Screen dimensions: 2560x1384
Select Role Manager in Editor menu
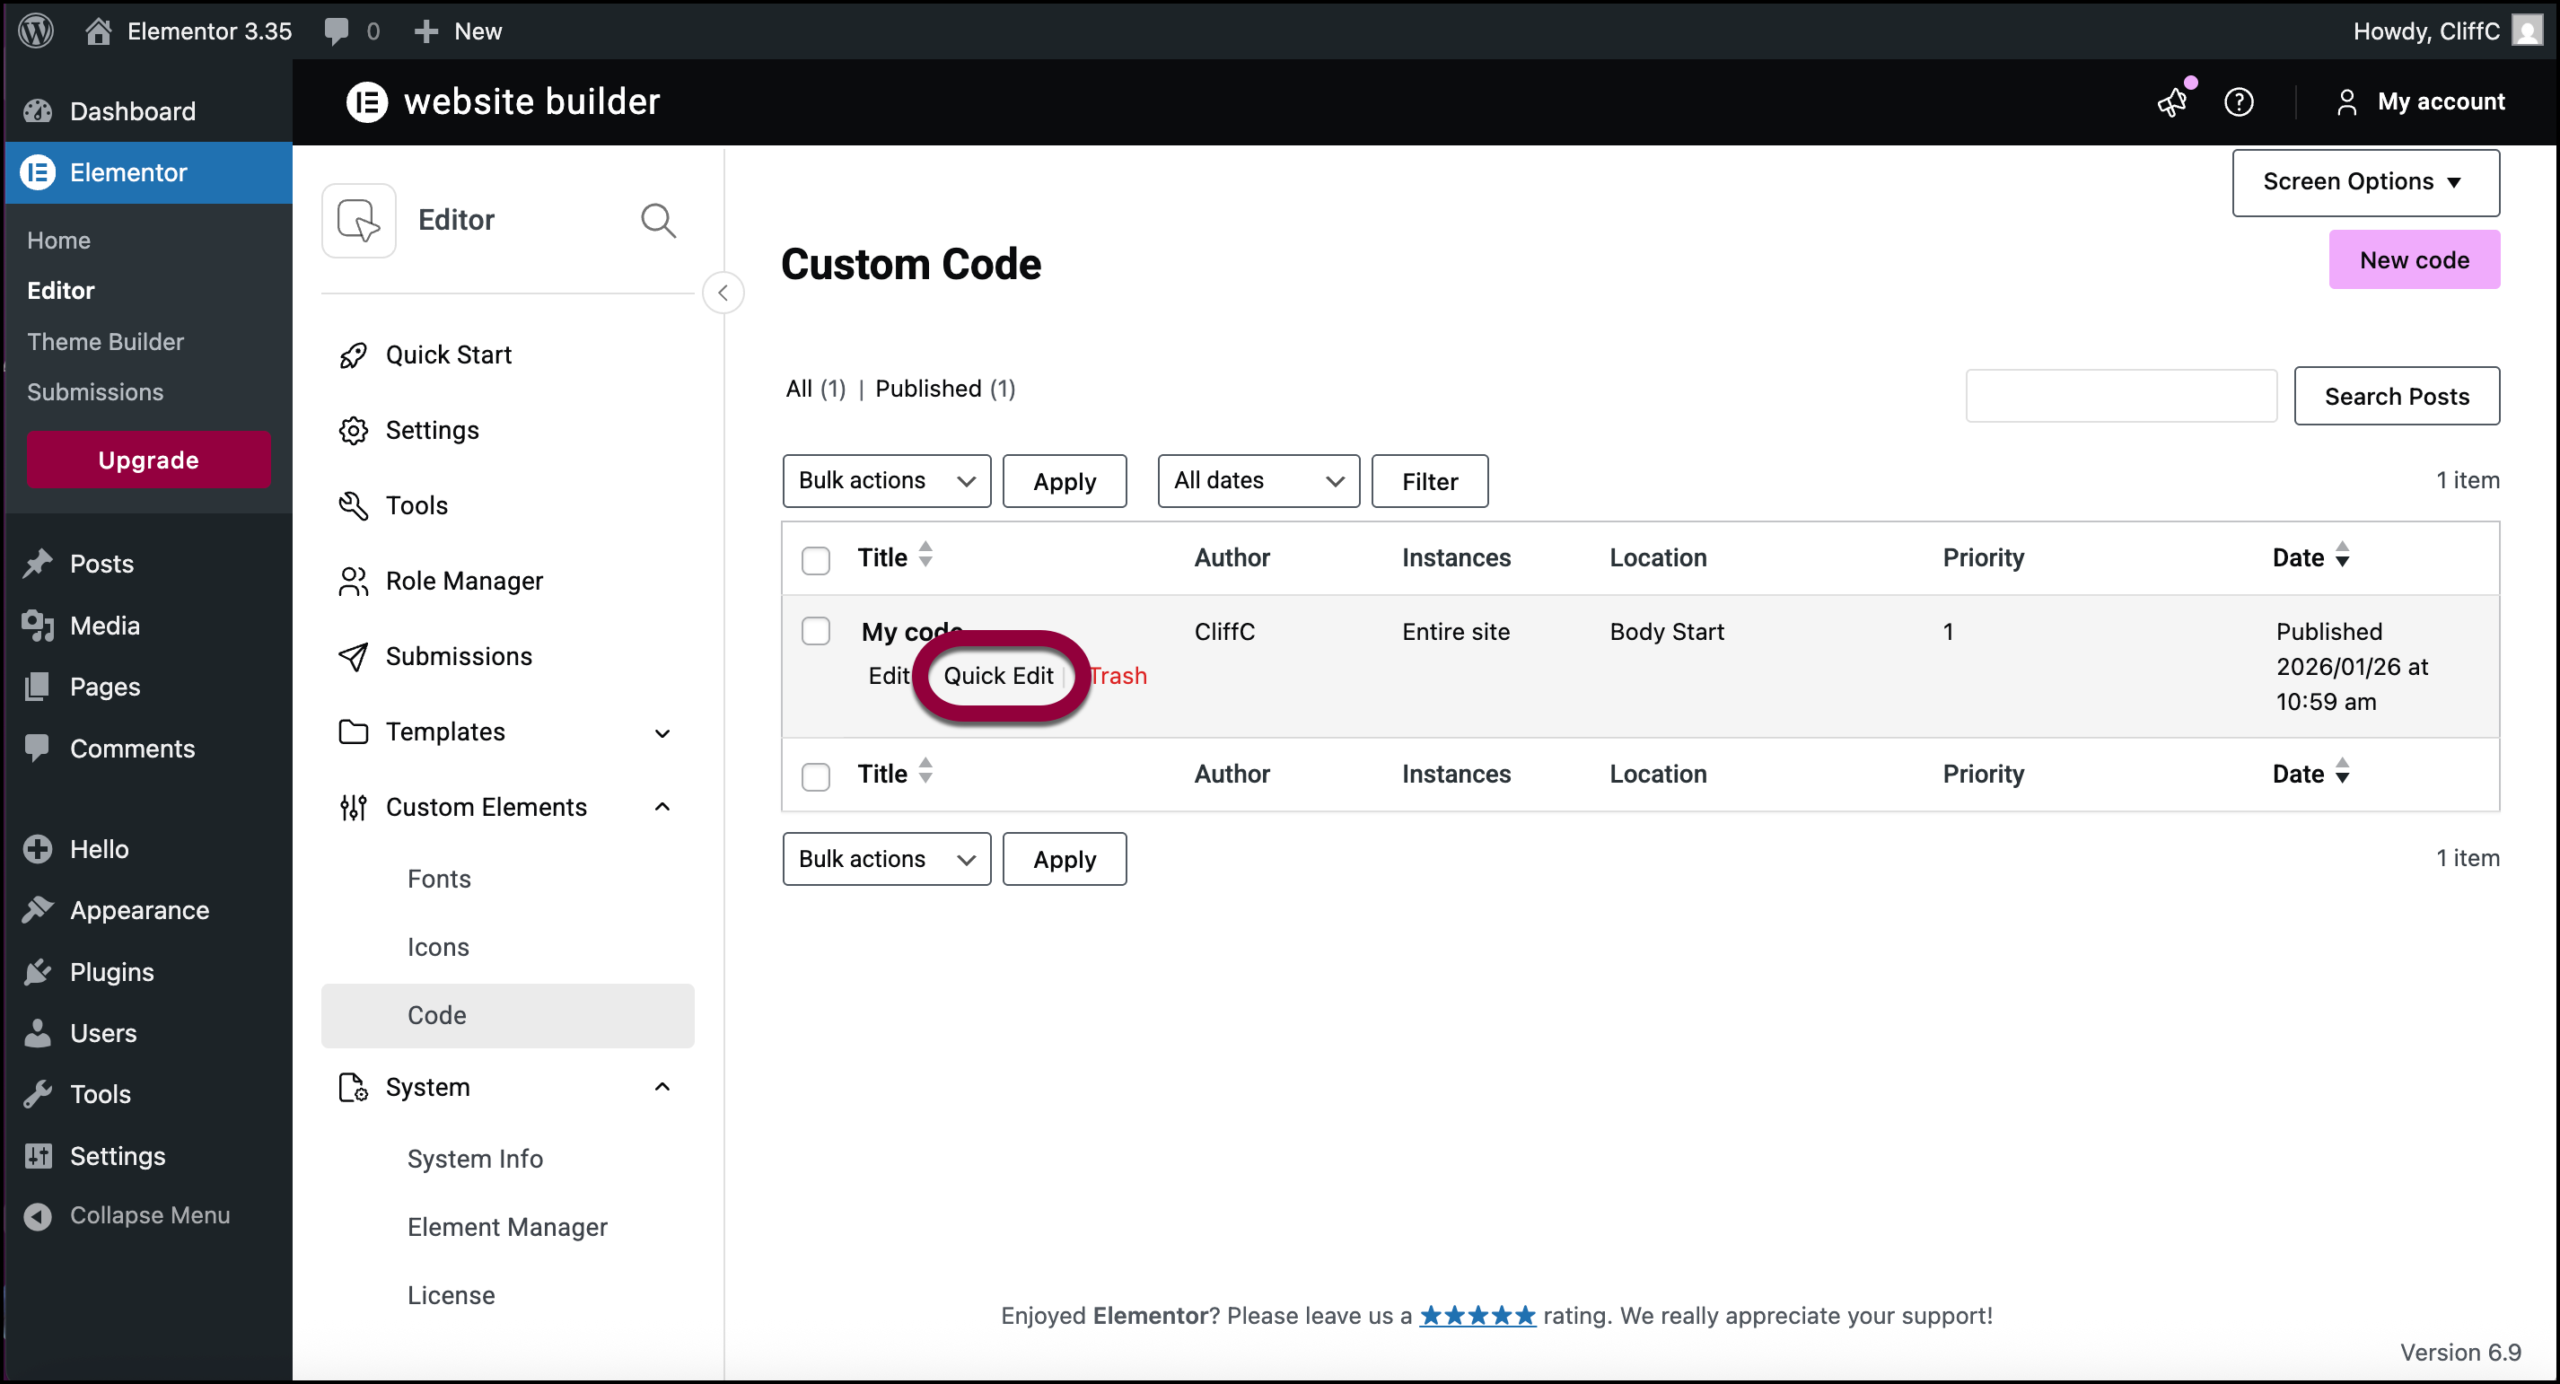[464, 581]
